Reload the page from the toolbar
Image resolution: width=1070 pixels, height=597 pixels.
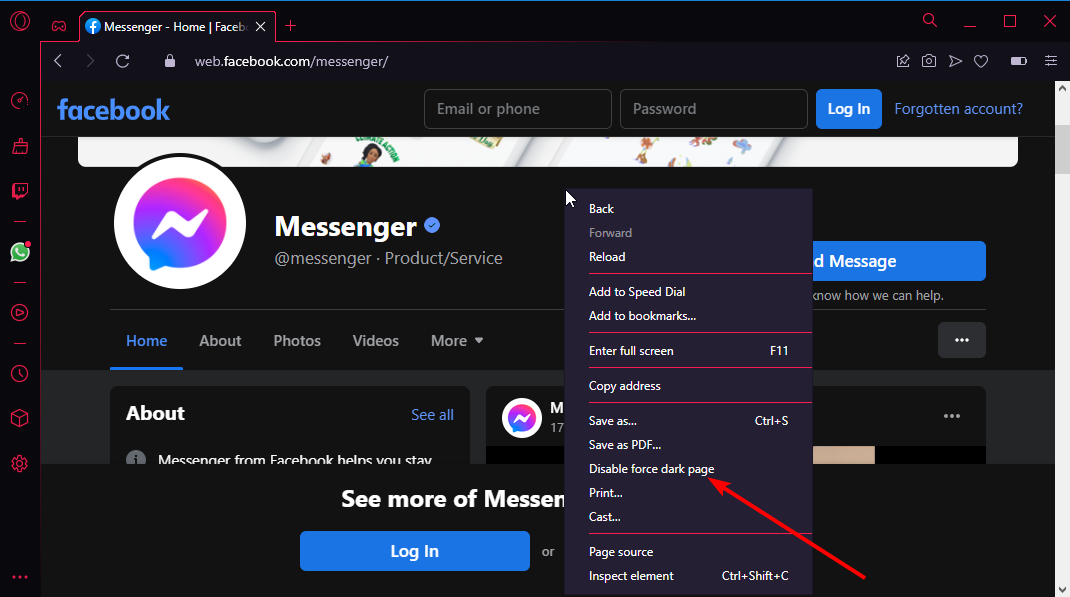123,61
